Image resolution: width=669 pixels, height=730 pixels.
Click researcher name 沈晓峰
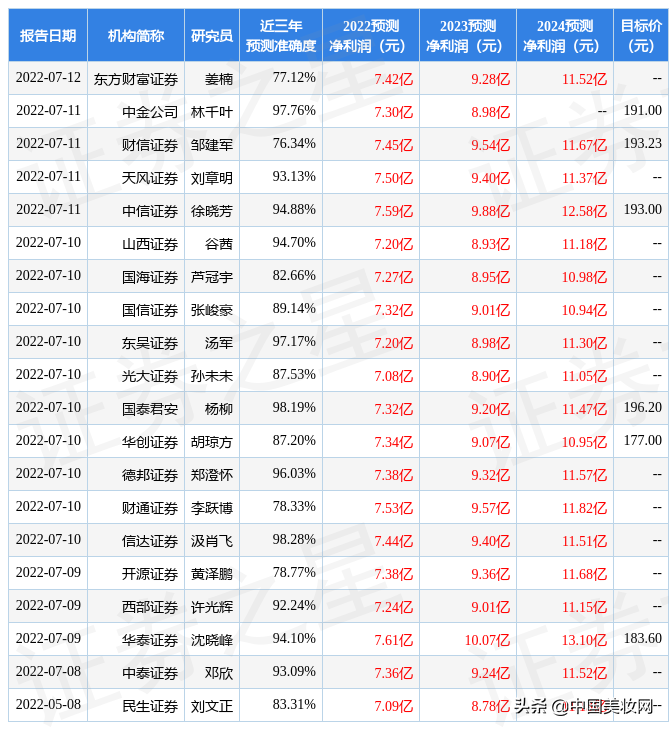click(x=212, y=641)
